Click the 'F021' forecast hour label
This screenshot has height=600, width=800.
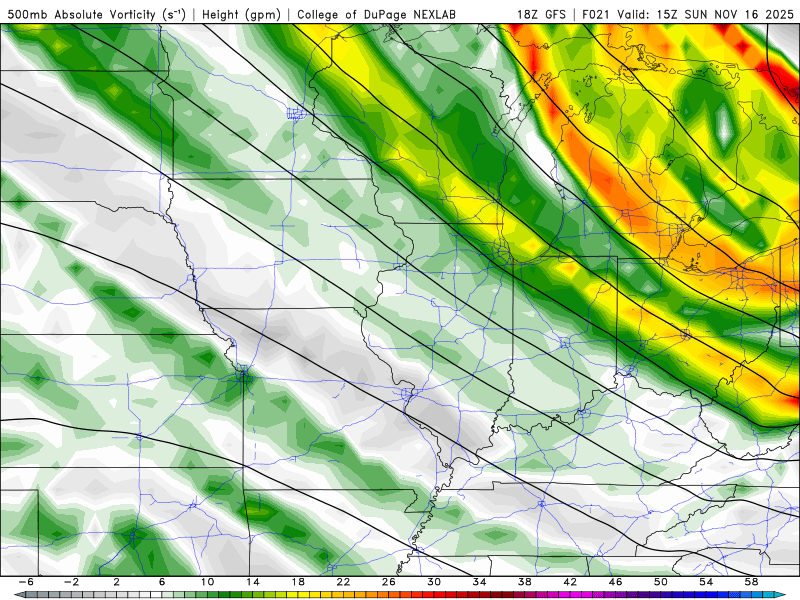pos(597,15)
